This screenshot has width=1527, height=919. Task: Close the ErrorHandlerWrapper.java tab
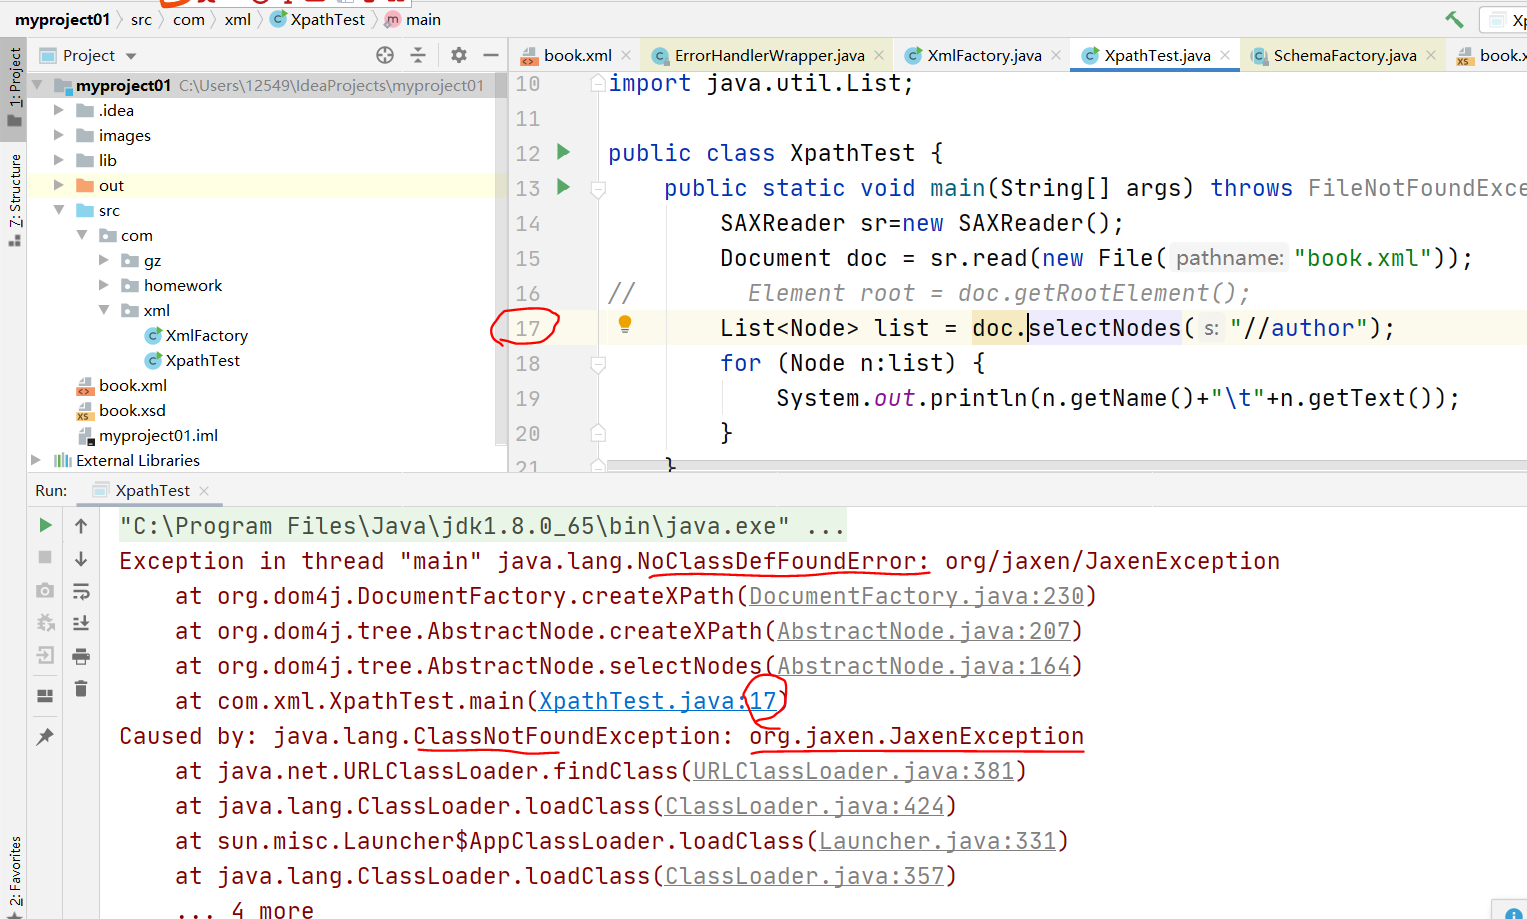[879, 55]
